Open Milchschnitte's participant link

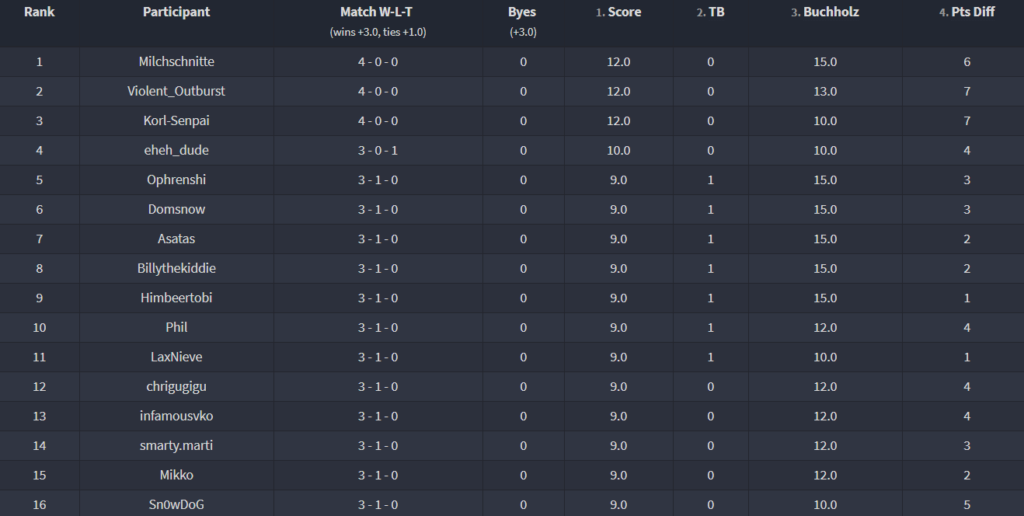[x=176, y=62]
